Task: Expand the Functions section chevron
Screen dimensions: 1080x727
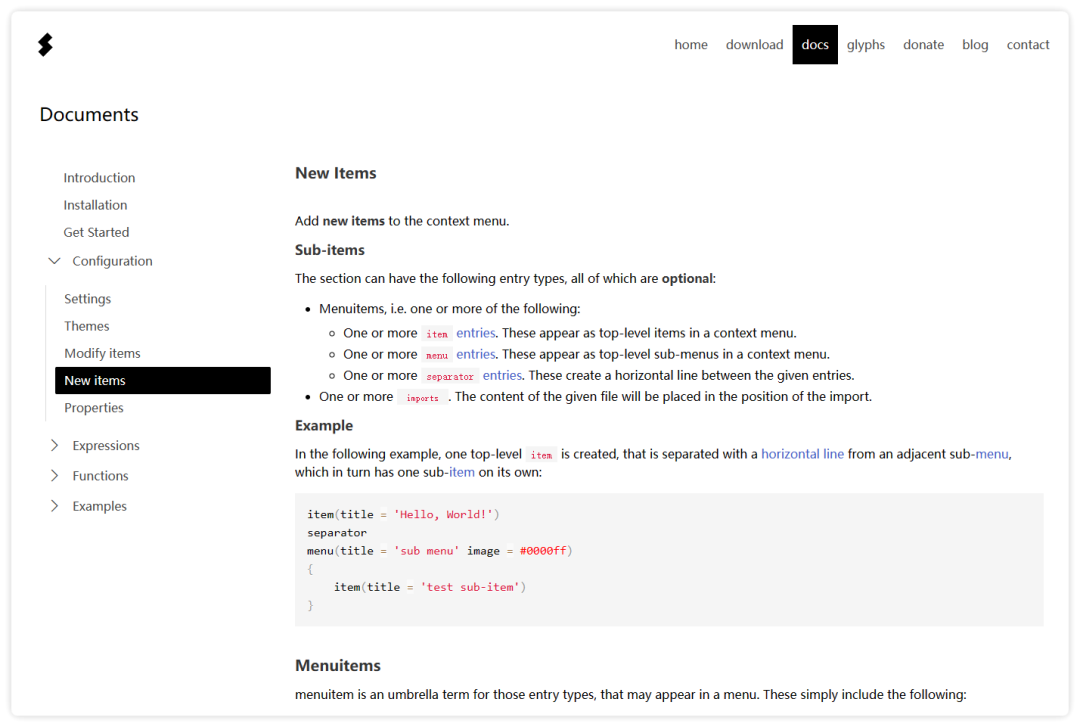Action: (54, 476)
